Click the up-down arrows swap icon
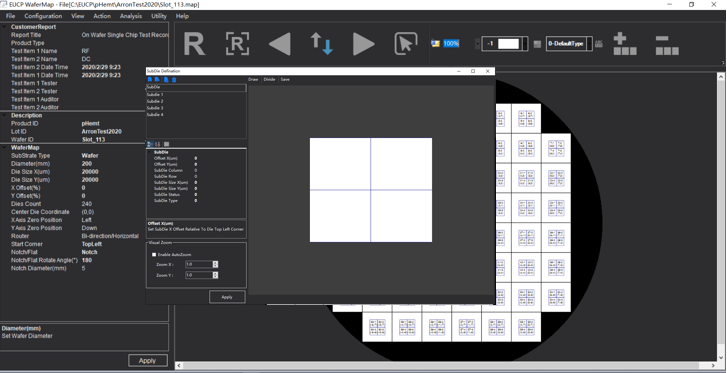This screenshot has height=373, width=727. coord(322,44)
